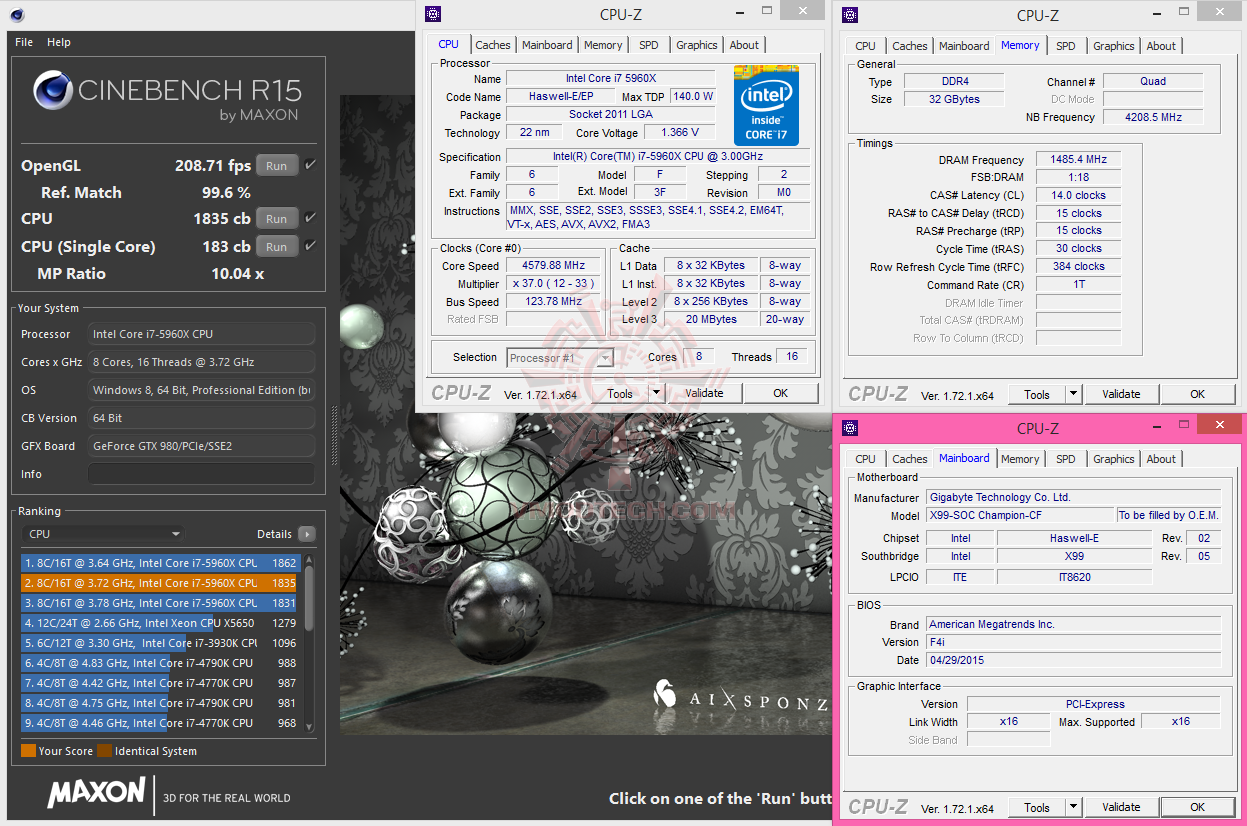Run the CPU Single Core benchmark
Viewport: 1247px width, 826px height.
277,247
